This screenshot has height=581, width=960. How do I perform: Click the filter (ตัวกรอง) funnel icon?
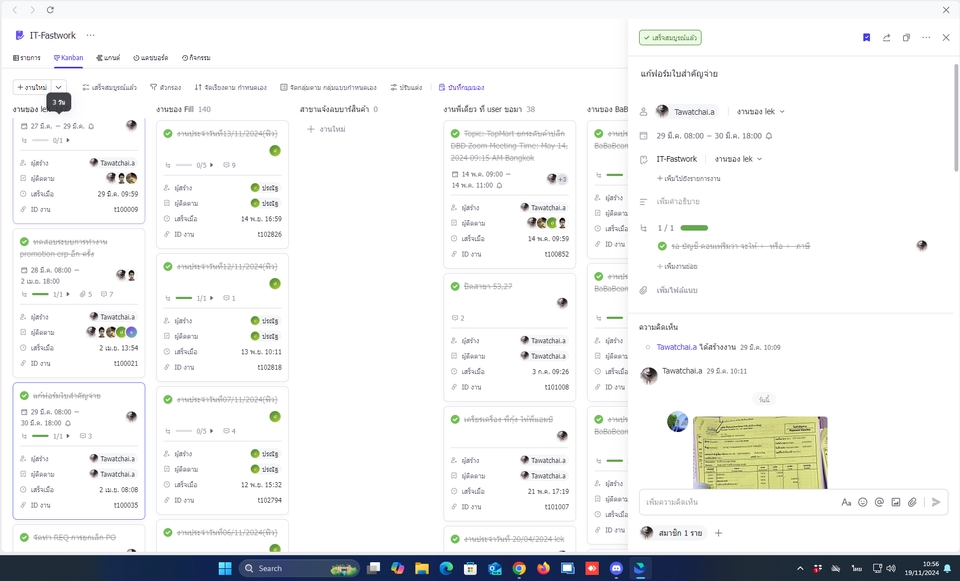coord(154,88)
